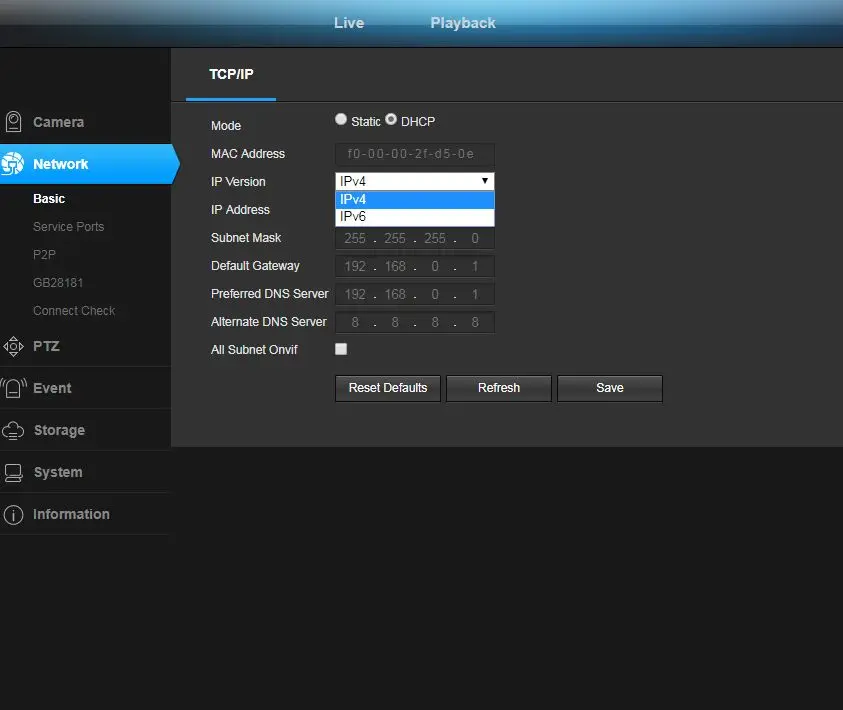Click the Network globe icon

tap(12, 163)
